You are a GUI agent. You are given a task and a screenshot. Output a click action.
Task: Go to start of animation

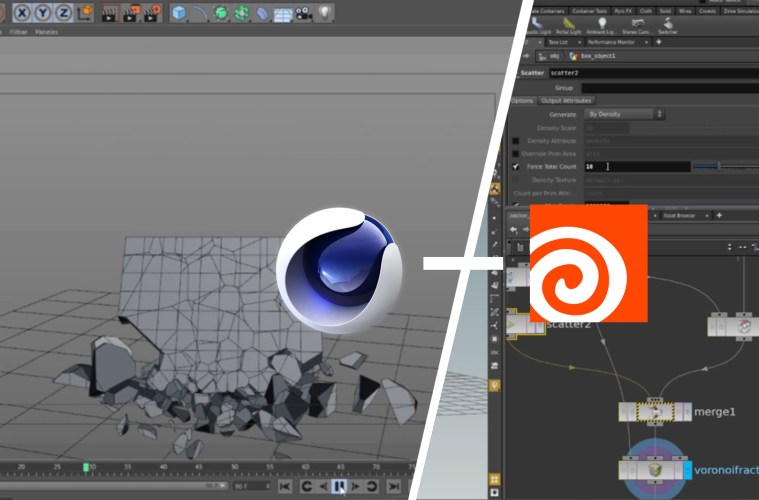tap(285, 486)
